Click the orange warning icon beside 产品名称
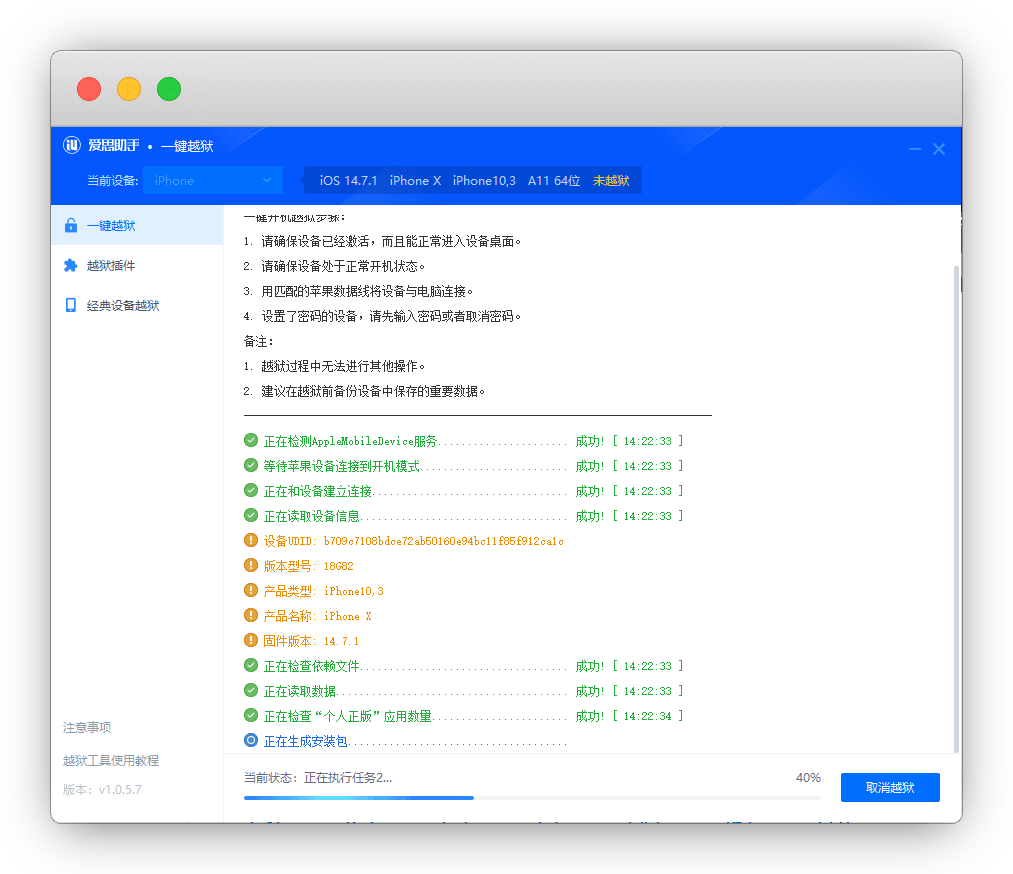Image resolution: width=1013 pixels, height=874 pixels. [251, 615]
